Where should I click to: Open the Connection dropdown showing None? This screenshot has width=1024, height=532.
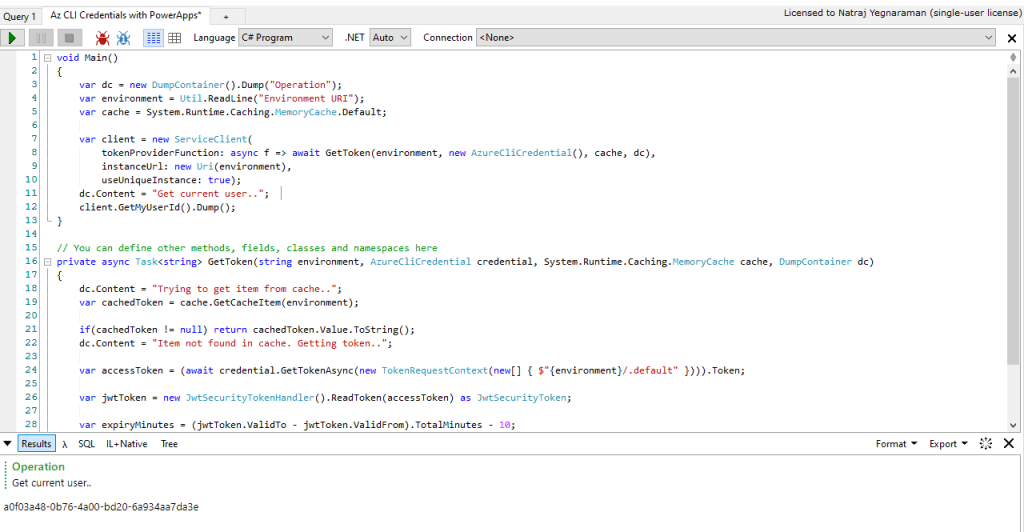[x=736, y=38]
